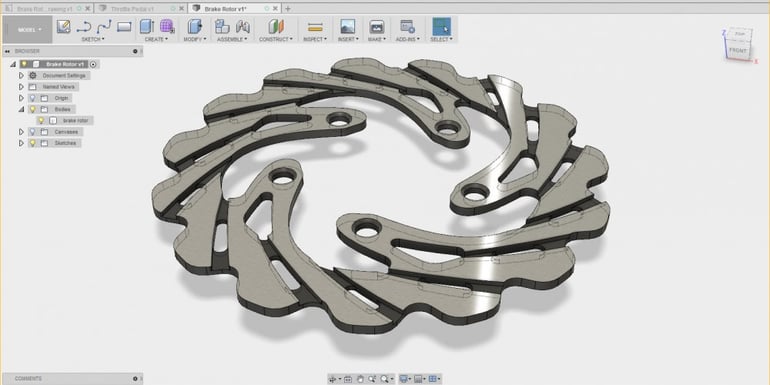
Task: Toggle Sketches folder light bulb
Action: coord(33,143)
